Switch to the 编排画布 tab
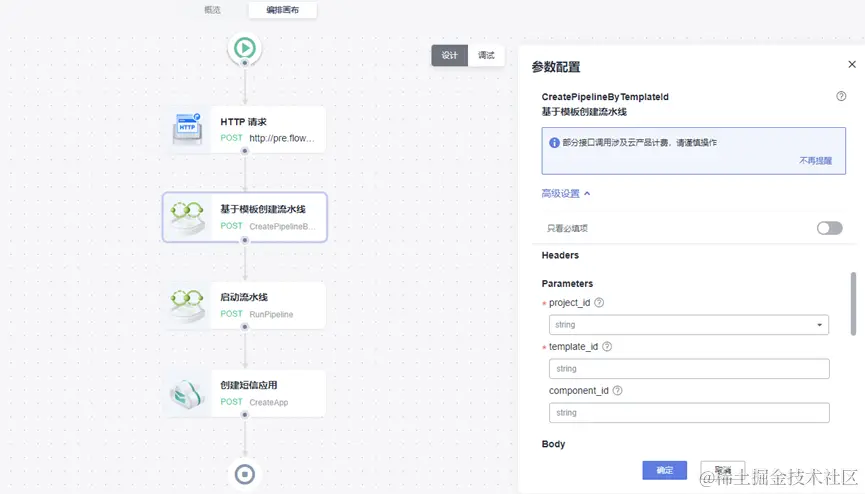Viewport: 865px width, 494px height. pos(282,10)
